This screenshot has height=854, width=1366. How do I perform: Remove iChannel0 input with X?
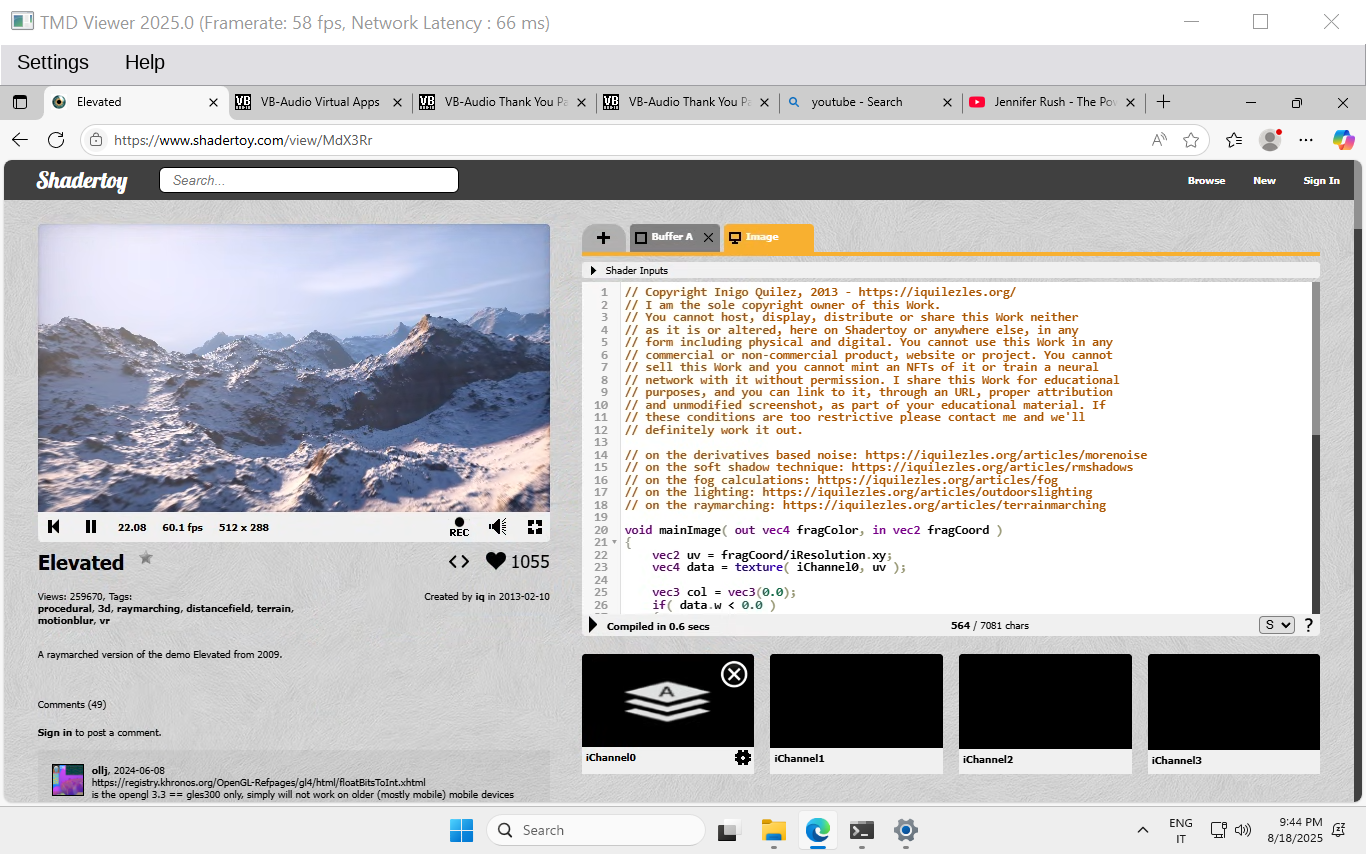pos(734,675)
